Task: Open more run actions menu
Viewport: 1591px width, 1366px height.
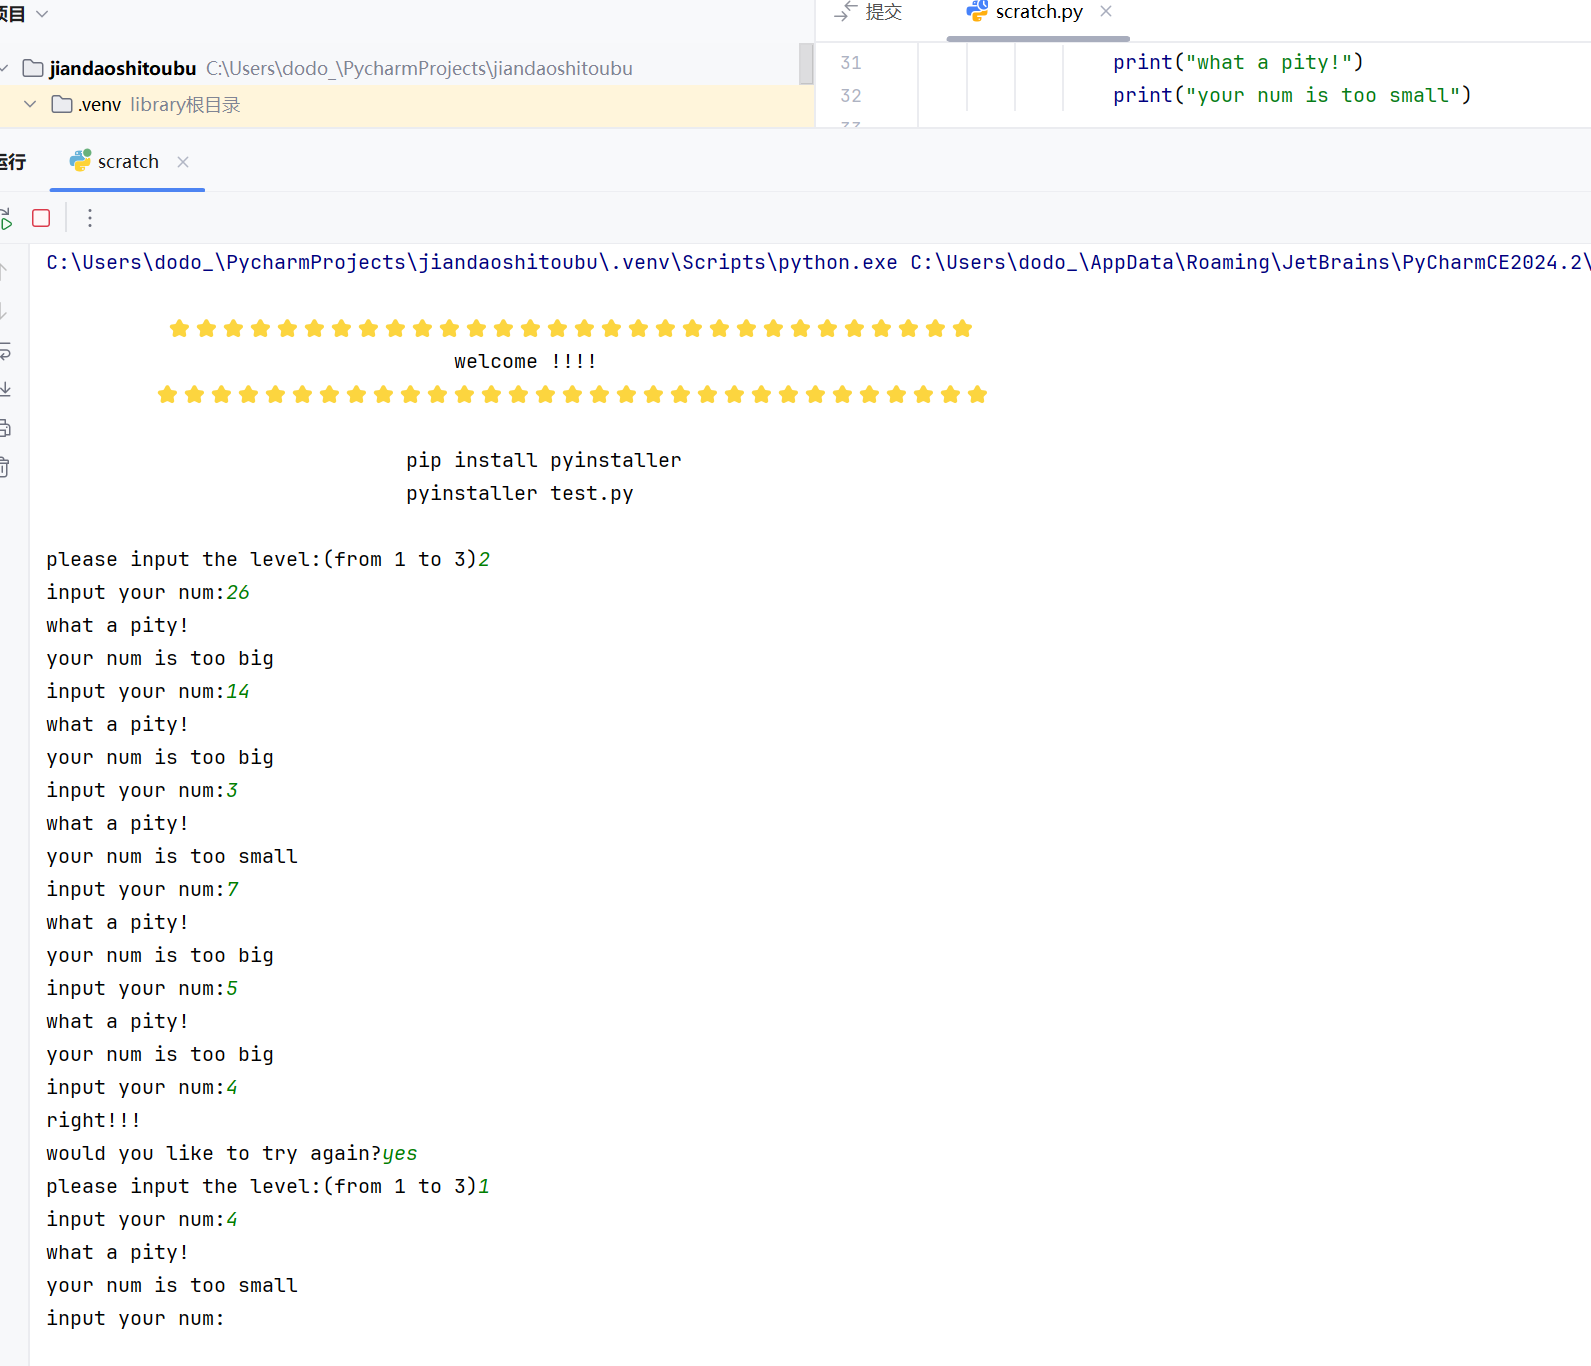Action: click(x=90, y=218)
